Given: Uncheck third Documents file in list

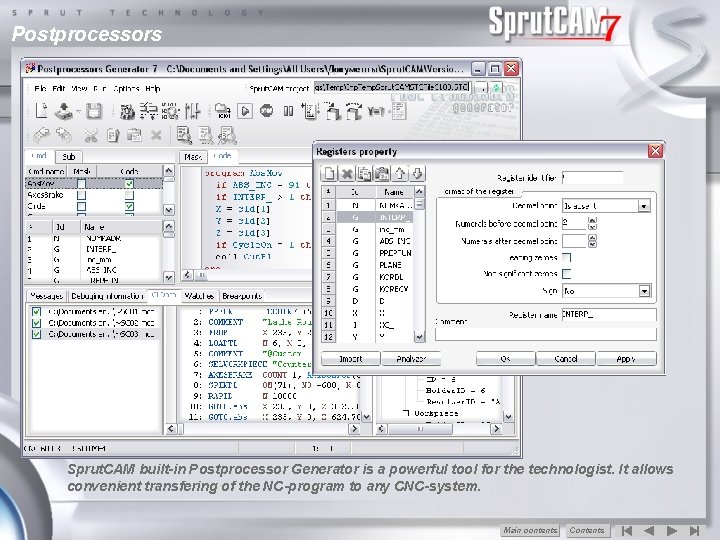Looking at the screenshot, I should 36,335.
